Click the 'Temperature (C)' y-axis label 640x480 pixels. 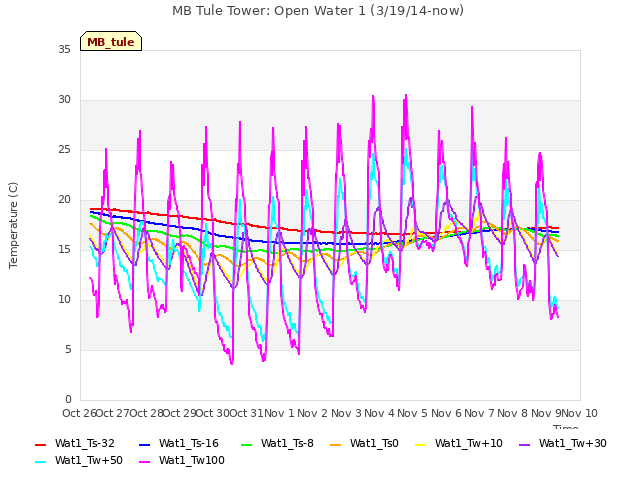13,225
